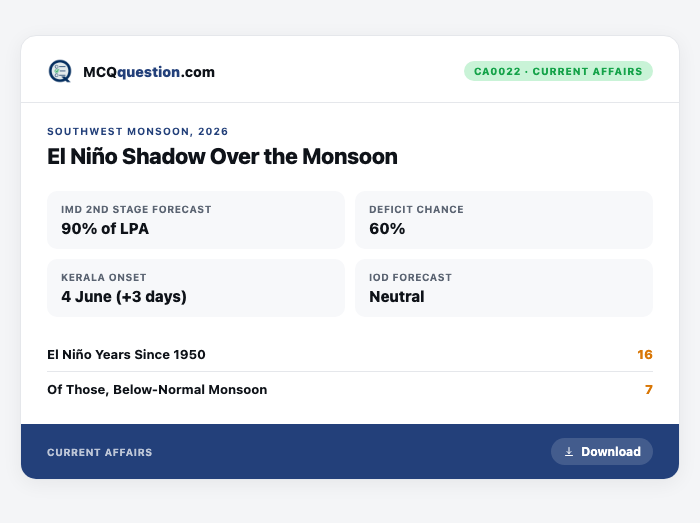The width and height of the screenshot is (700, 523).
Task: Click the Neutral forecast value
Action: 396,297
